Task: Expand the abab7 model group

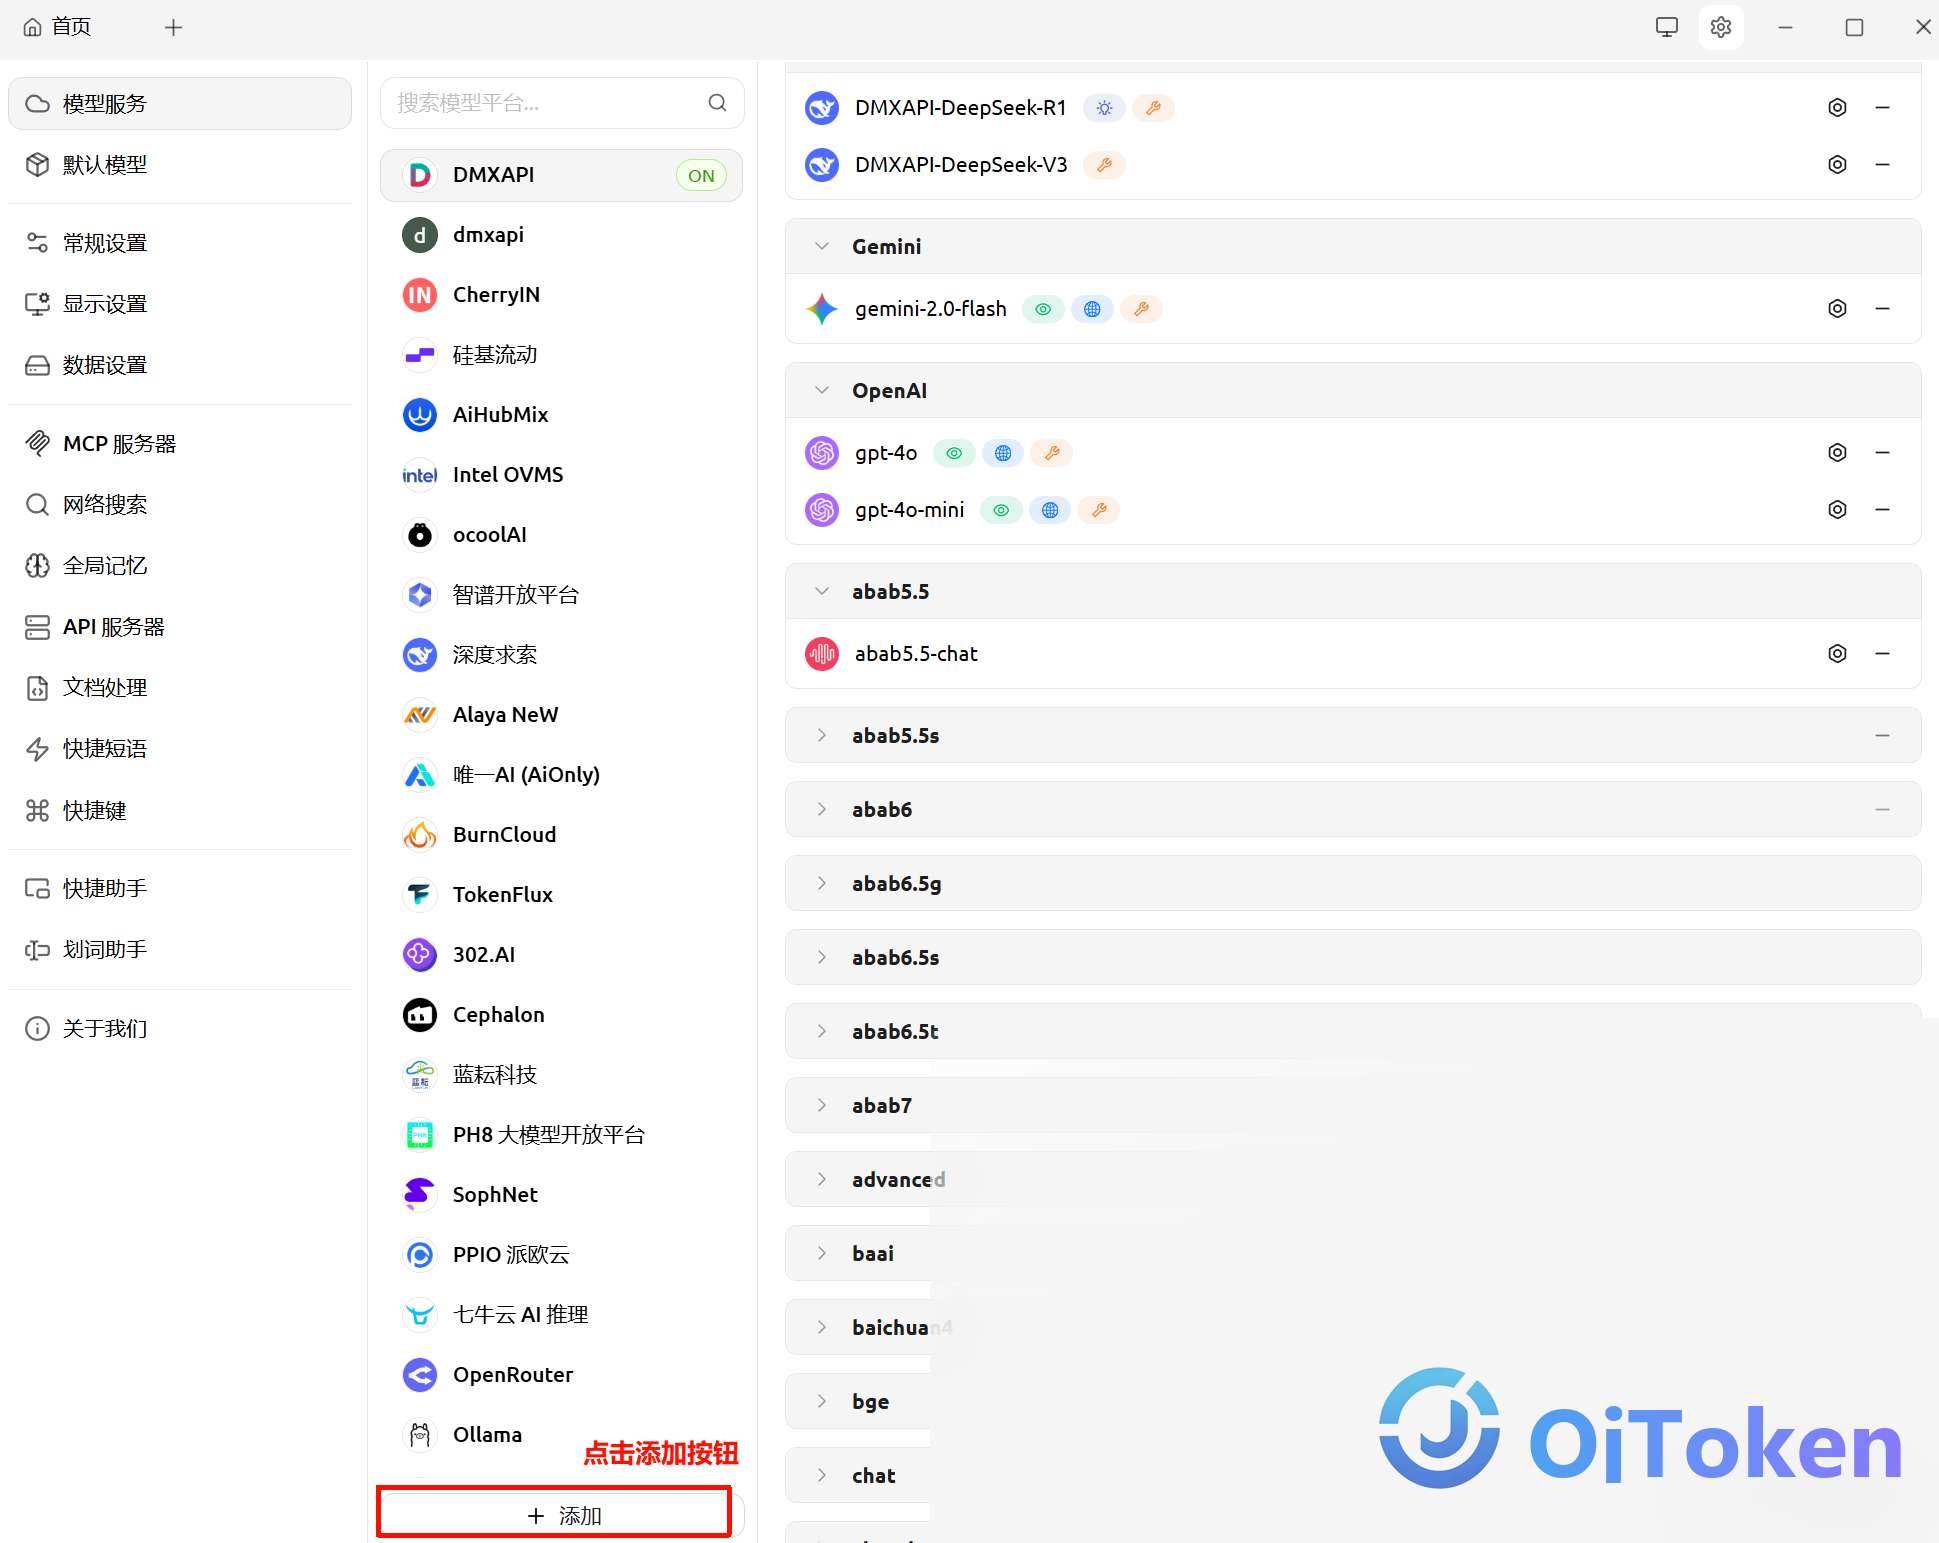Action: pos(821,1106)
